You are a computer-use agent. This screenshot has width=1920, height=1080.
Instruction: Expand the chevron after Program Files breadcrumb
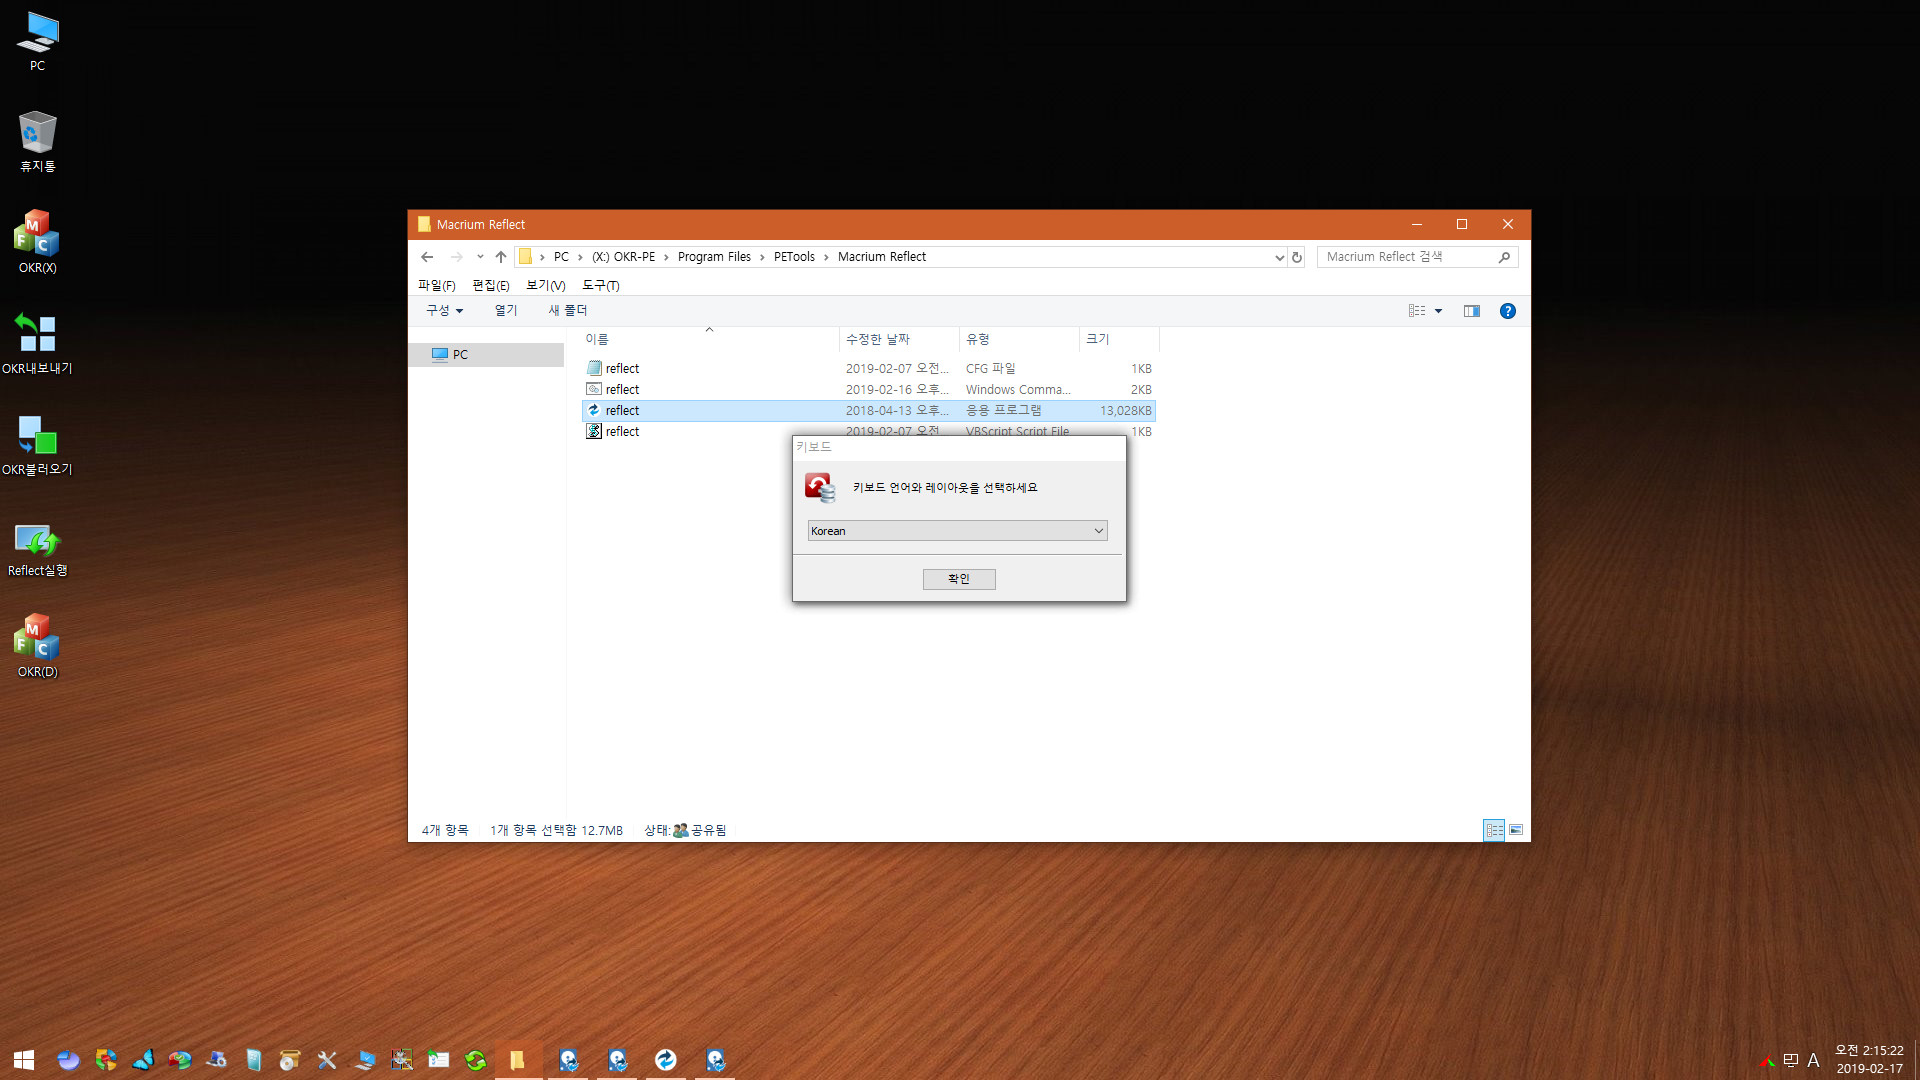[x=762, y=257]
